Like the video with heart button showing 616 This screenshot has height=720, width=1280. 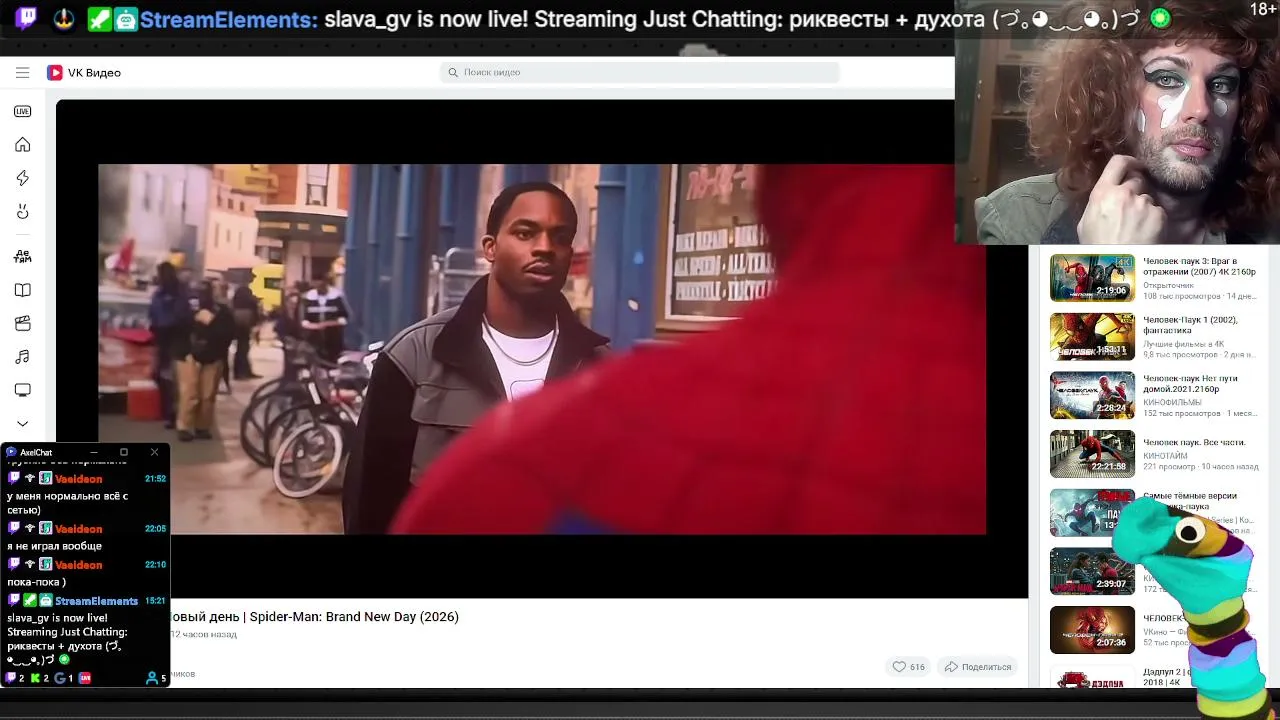908,667
